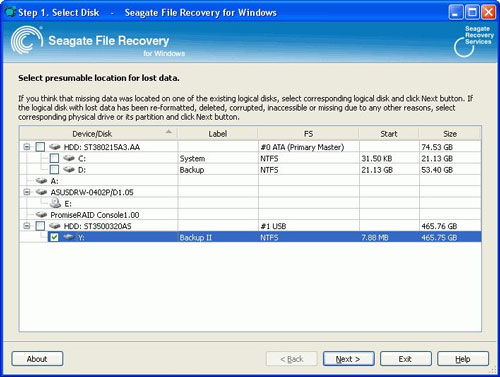Tick the D: Backup partition checkbox

coord(54,169)
